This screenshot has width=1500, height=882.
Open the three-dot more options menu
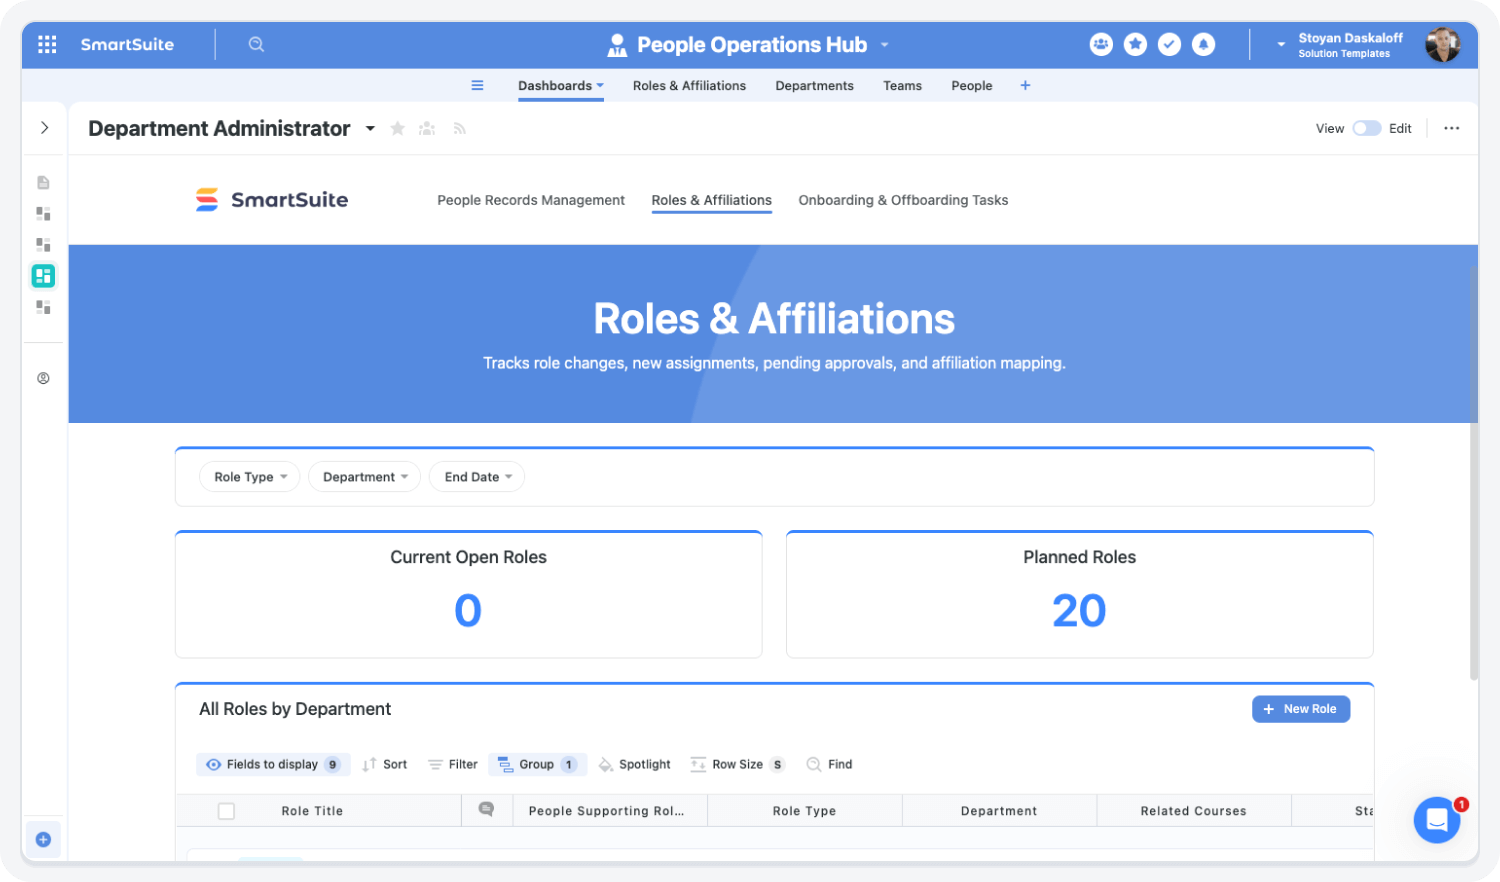coord(1452,128)
